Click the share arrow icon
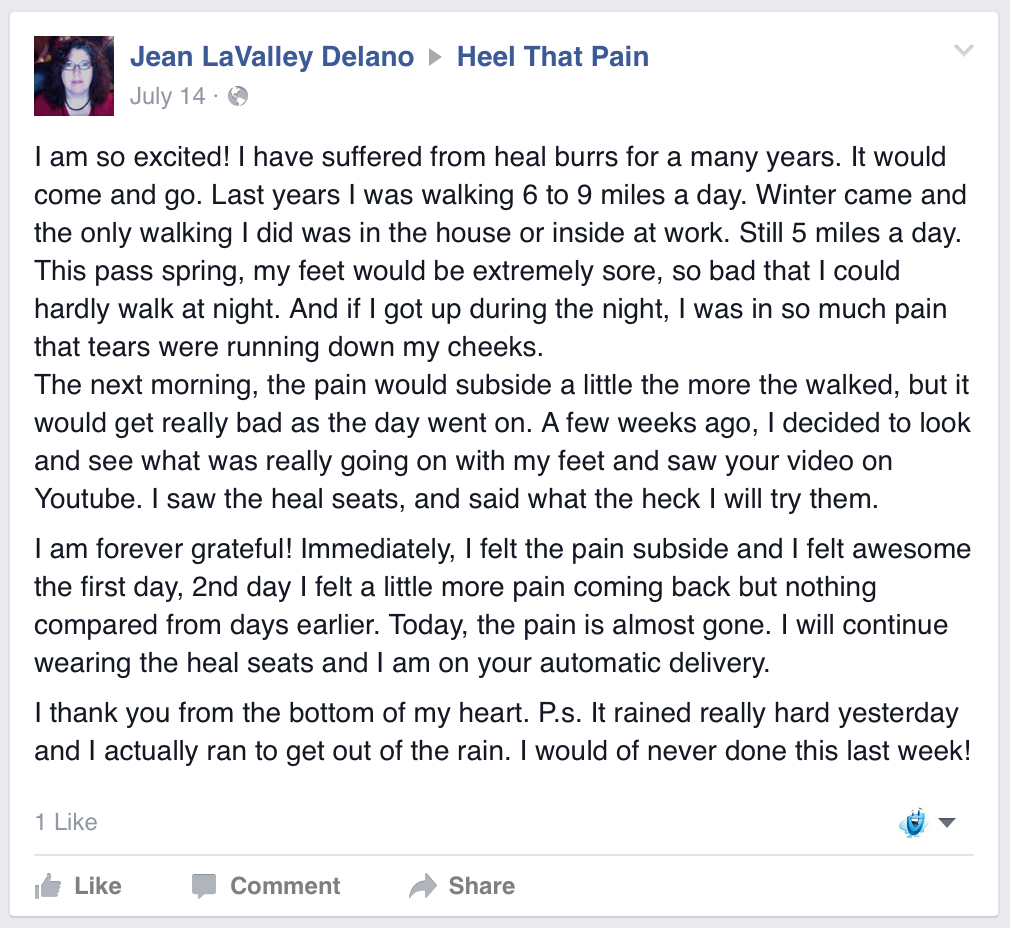1010x928 pixels. pos(423,886)
